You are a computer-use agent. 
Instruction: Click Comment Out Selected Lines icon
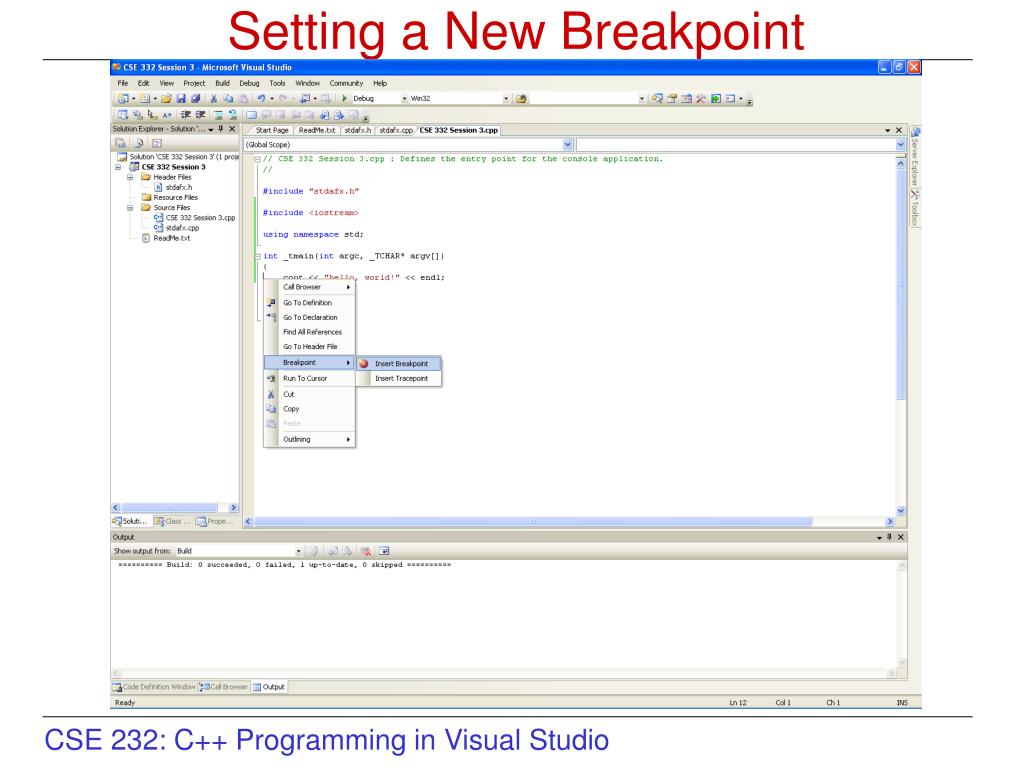(x=218, y=115)
